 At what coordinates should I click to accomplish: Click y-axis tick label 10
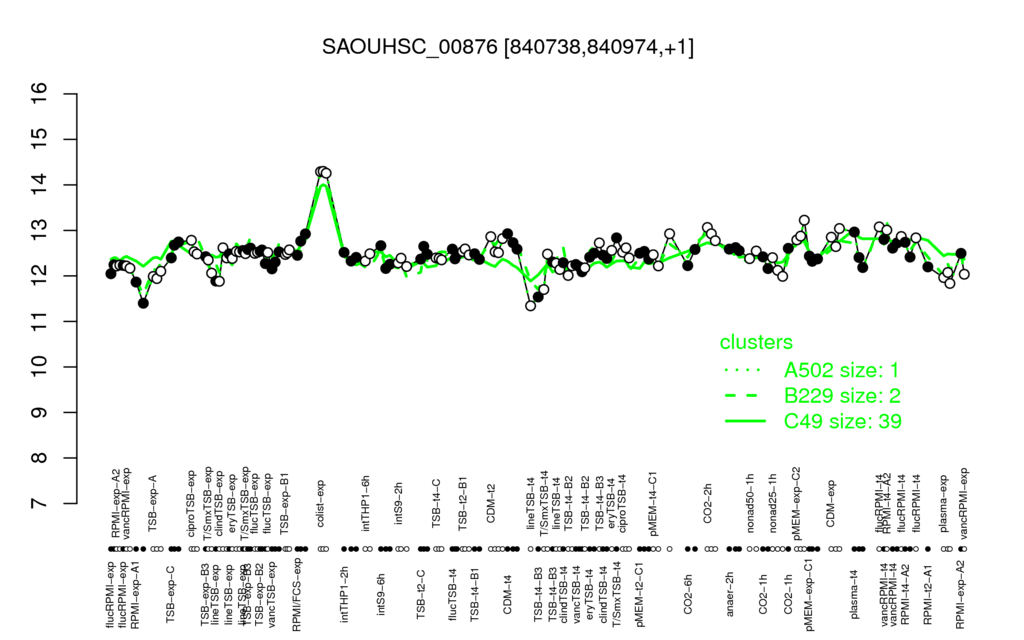(x=40, y=367)
